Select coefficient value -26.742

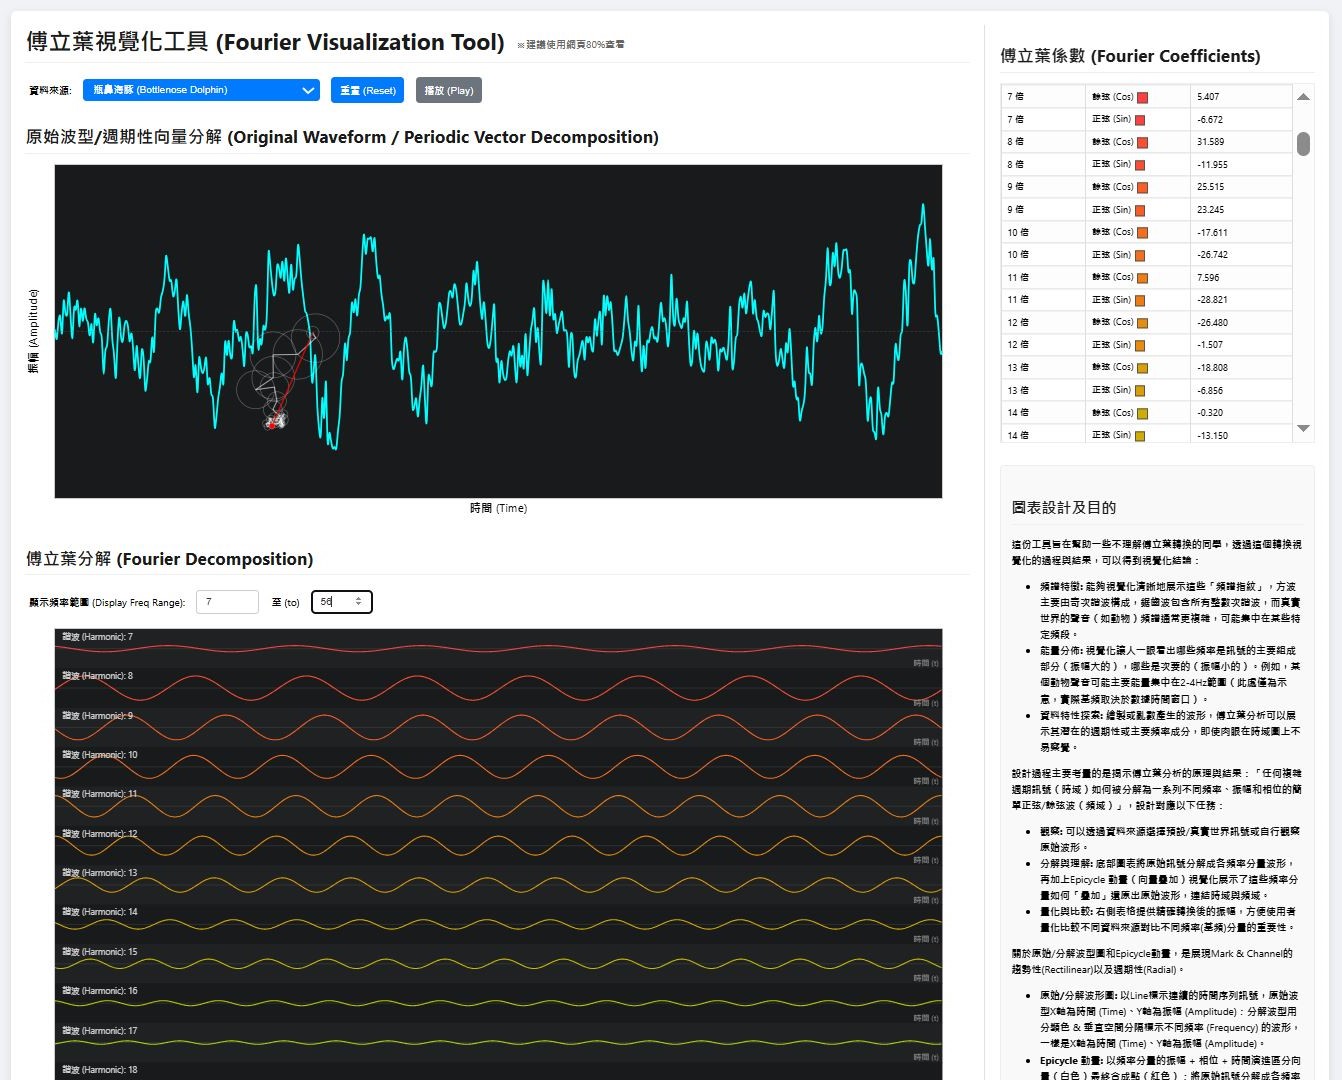[x=1212, y=255]
